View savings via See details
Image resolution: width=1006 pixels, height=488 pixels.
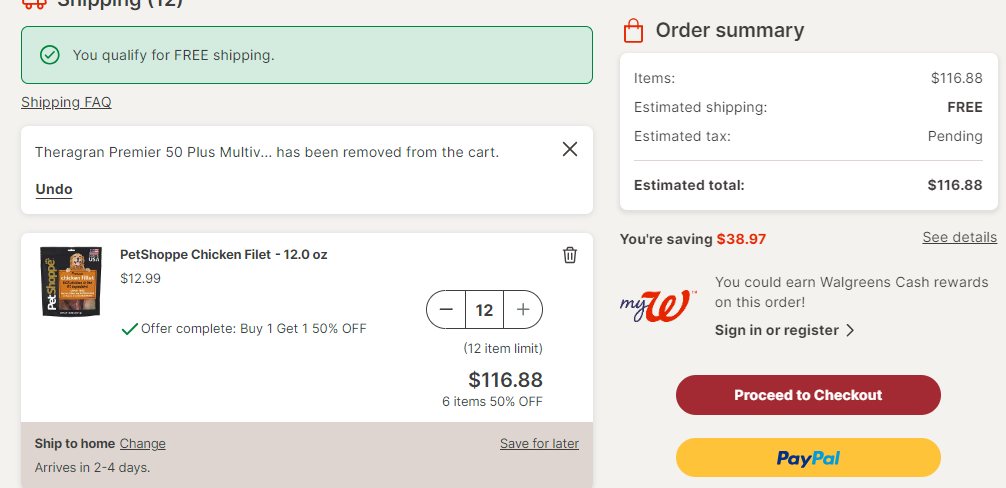960,237
